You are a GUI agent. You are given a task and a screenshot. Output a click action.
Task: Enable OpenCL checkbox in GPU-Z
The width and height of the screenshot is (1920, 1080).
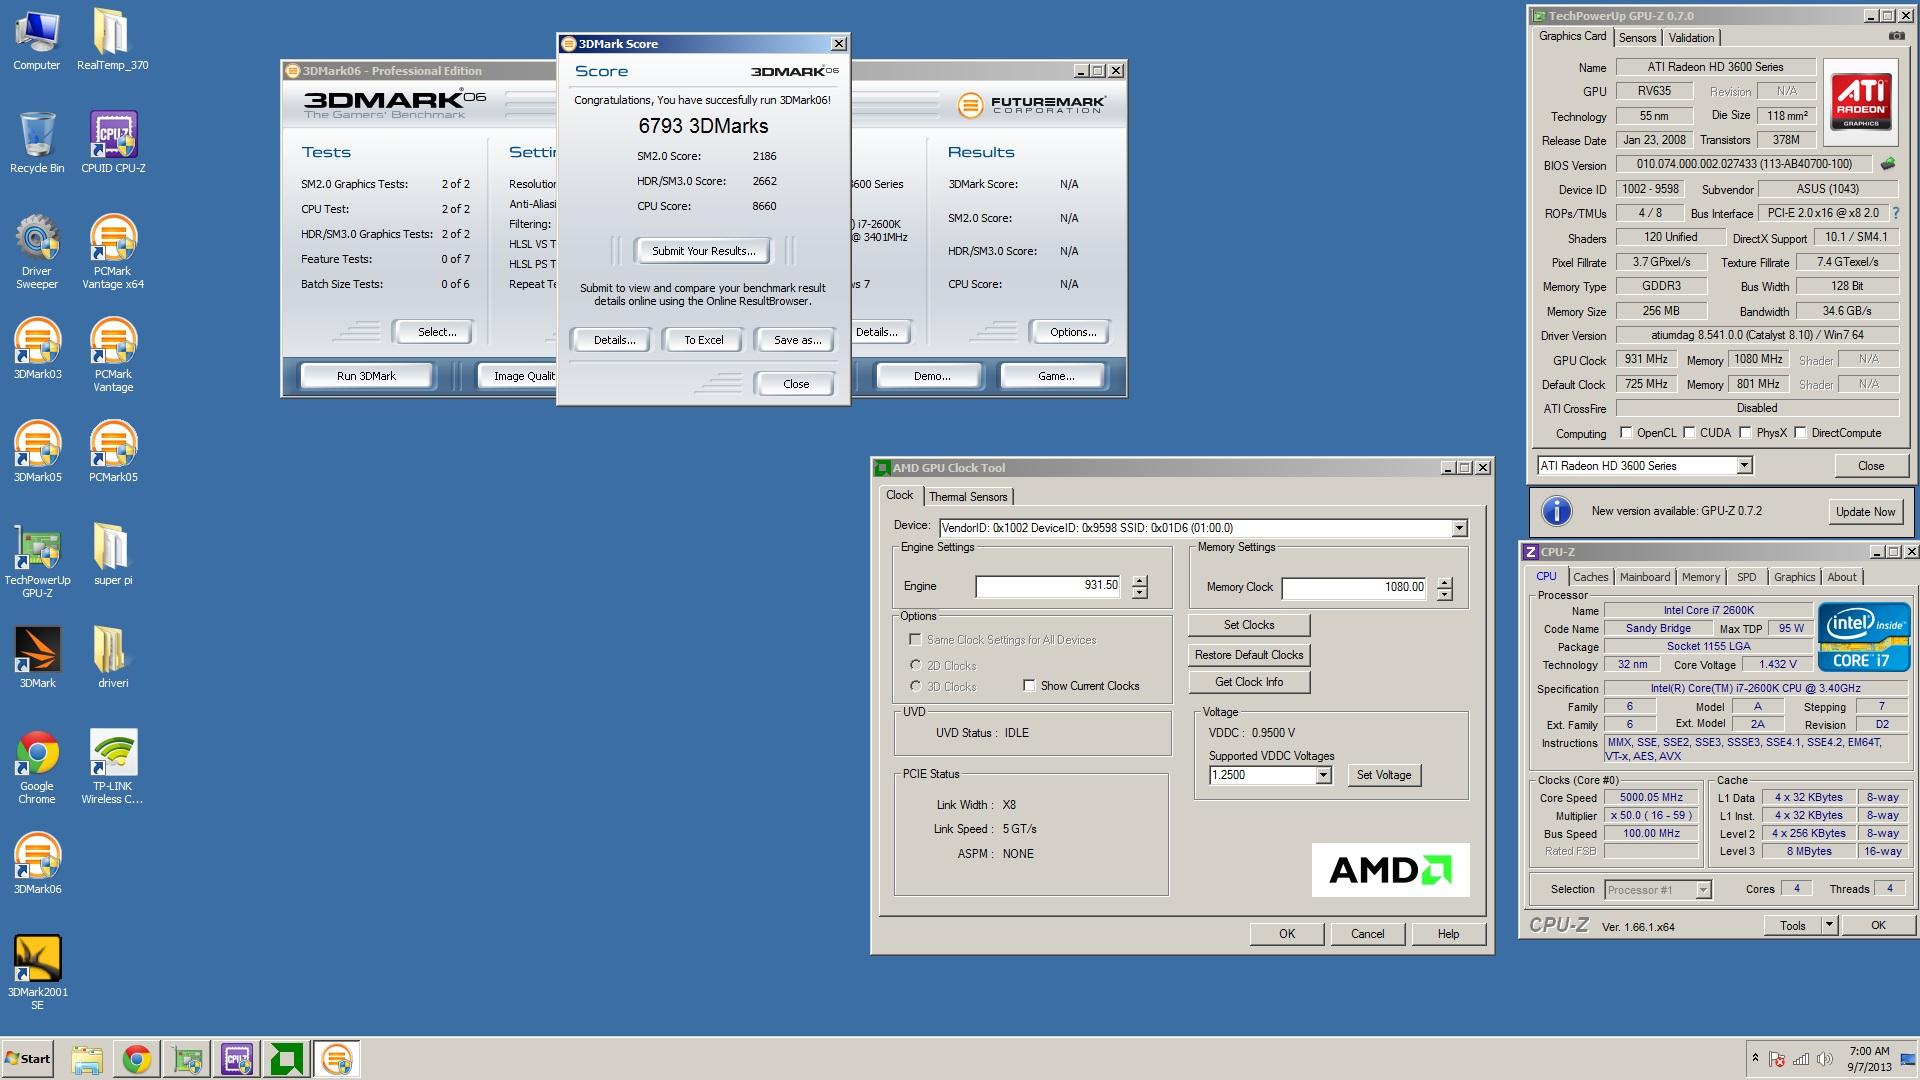pyautogui.click(x=1626, y=433)
